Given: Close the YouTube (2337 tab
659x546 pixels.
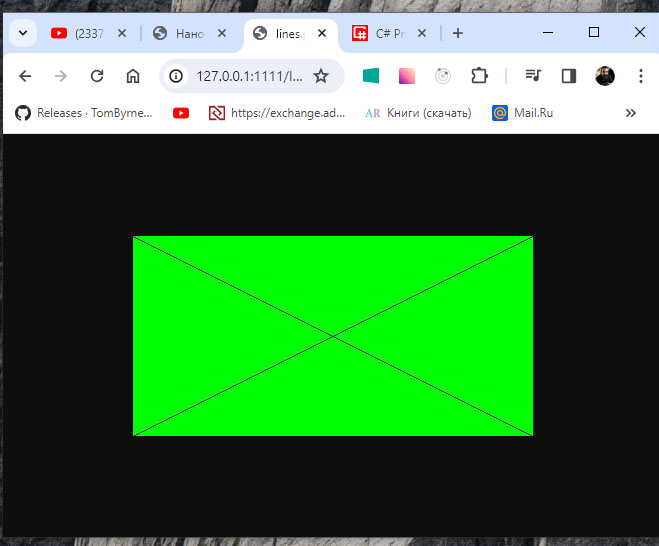Looking at the screenshot, I should (122, 33).
